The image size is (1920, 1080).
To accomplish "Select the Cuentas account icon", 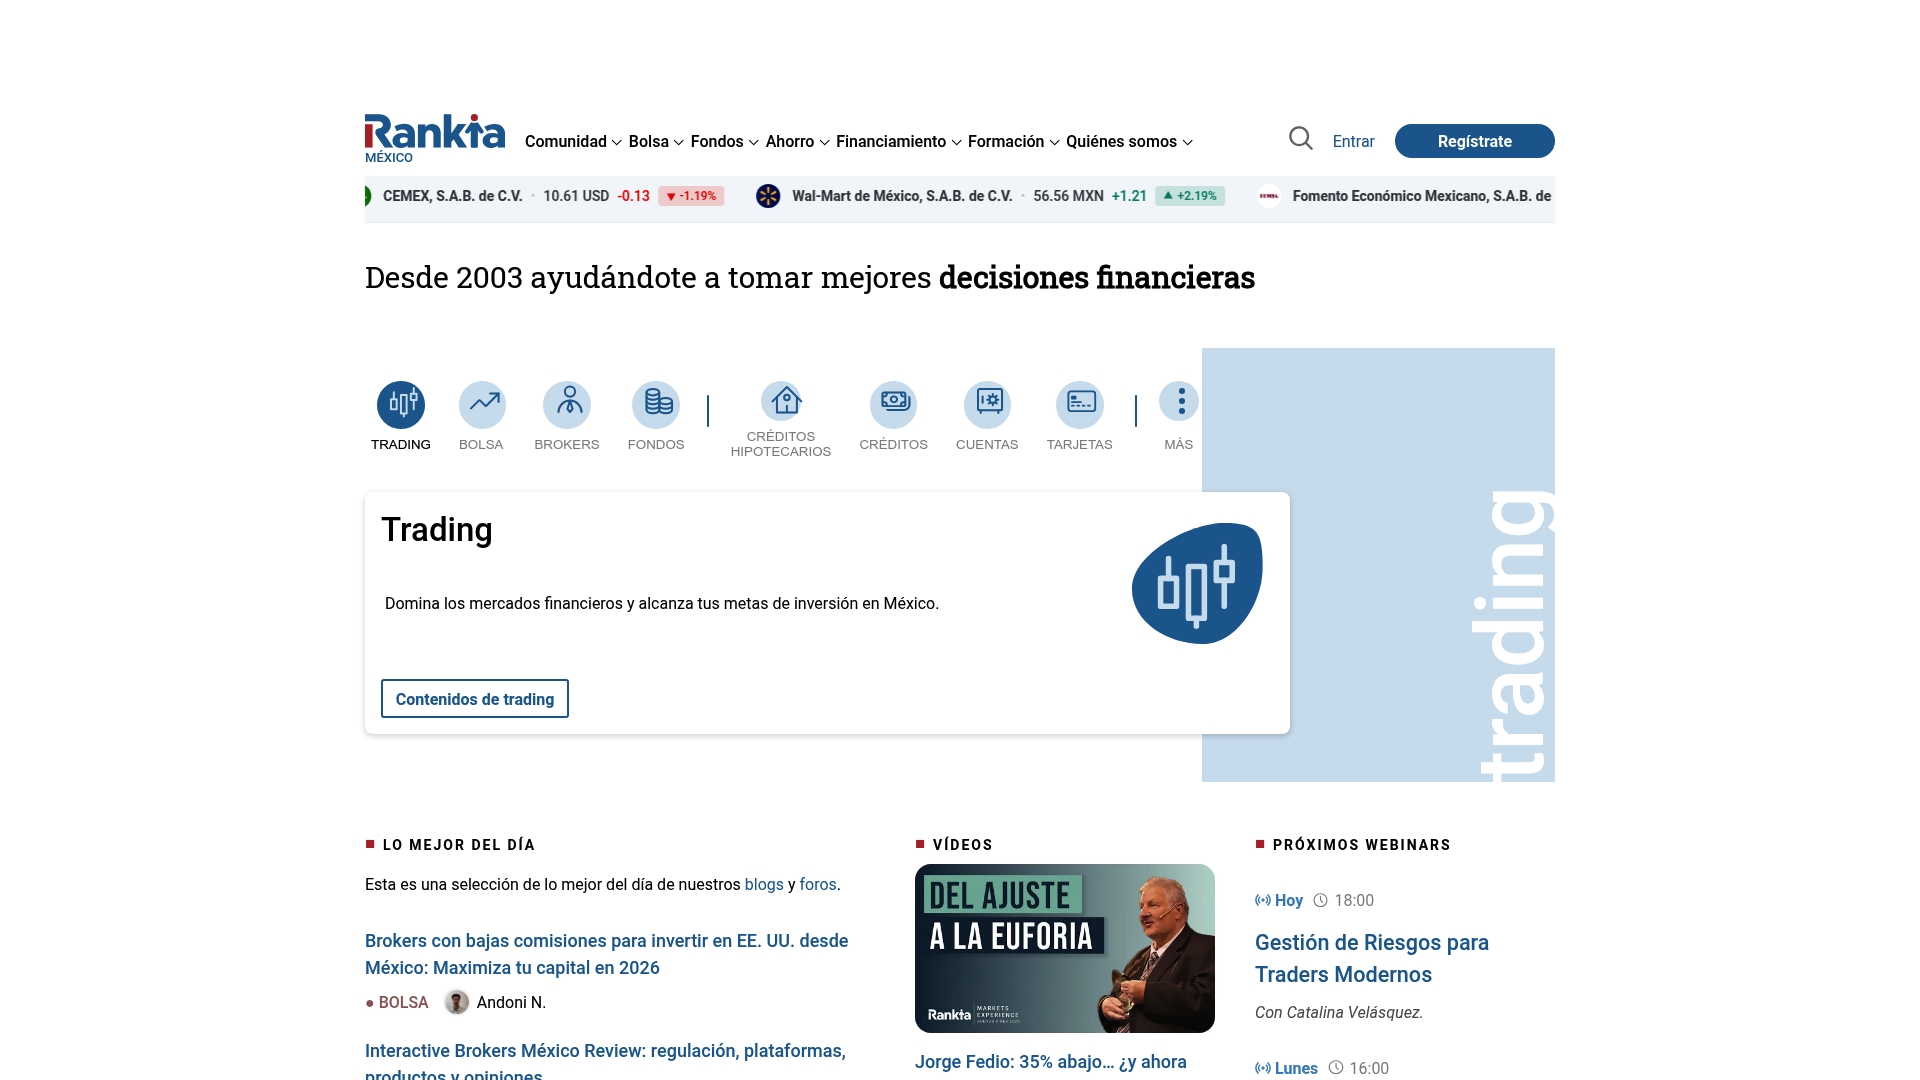I will (x=987, y=400).
